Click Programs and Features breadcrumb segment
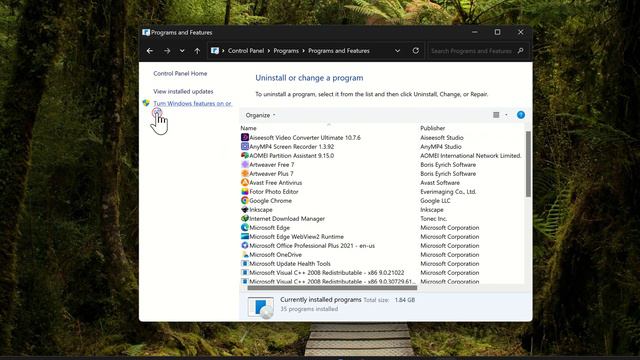Image resolution: width=640 pixels, height=360 pixels. coord(339,51)
